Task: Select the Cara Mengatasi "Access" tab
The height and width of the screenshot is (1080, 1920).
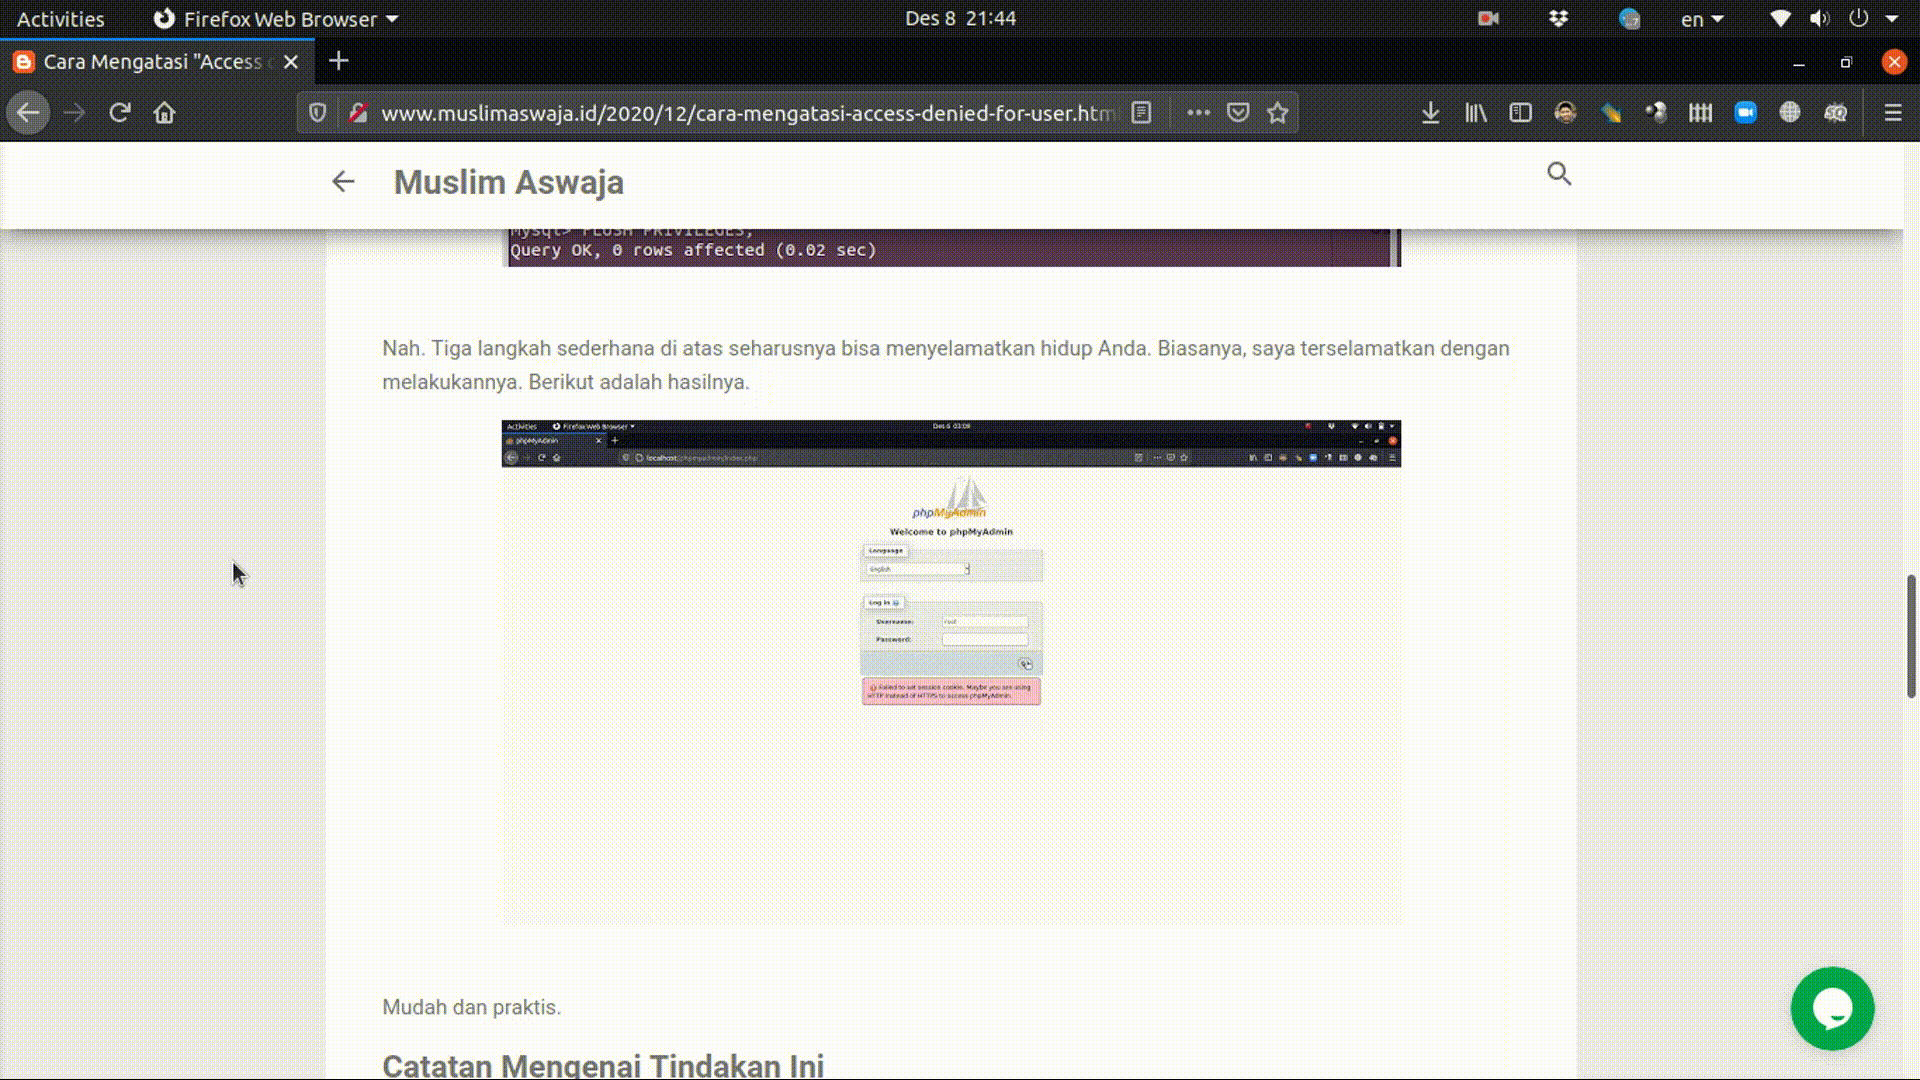Action: 157,62
